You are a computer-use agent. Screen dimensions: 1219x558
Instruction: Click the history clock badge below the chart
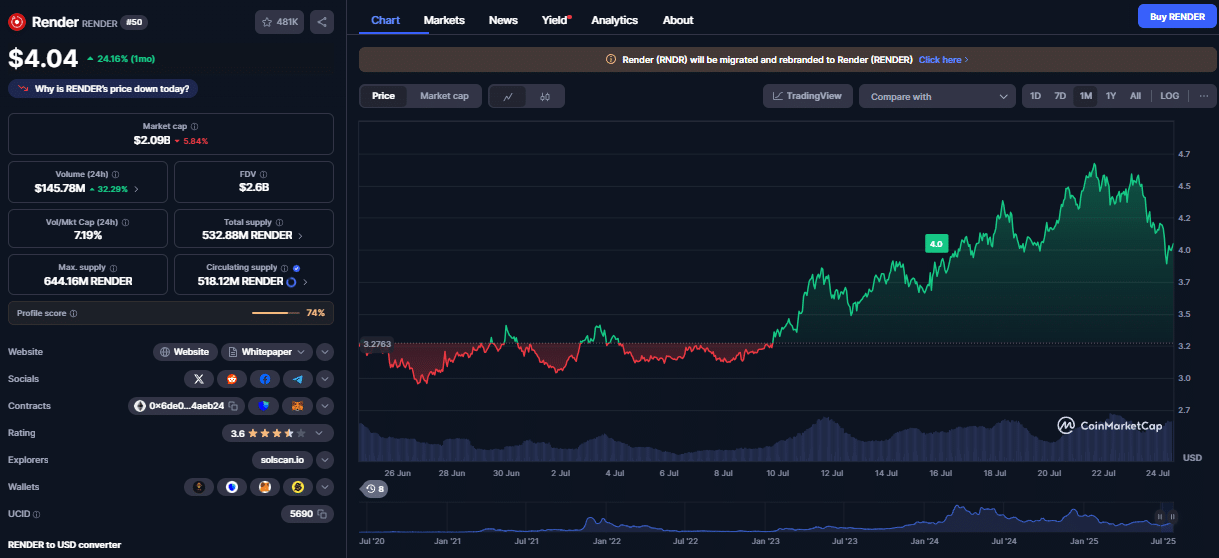375,489
